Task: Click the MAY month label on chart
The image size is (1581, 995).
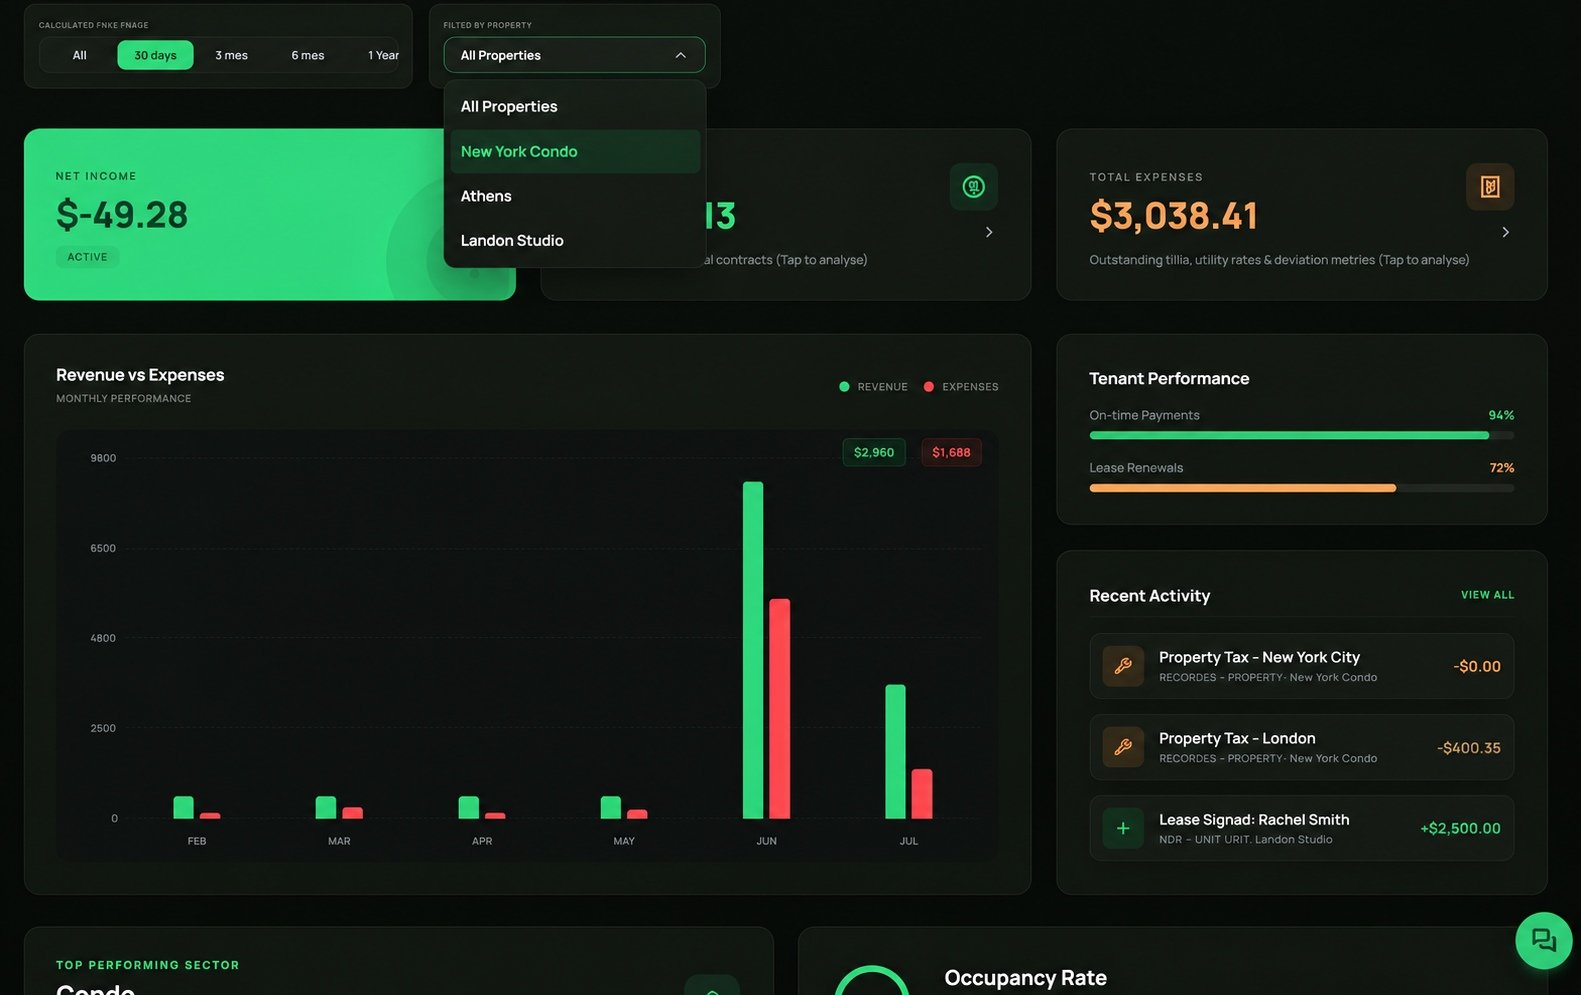Action: point(624,841)
